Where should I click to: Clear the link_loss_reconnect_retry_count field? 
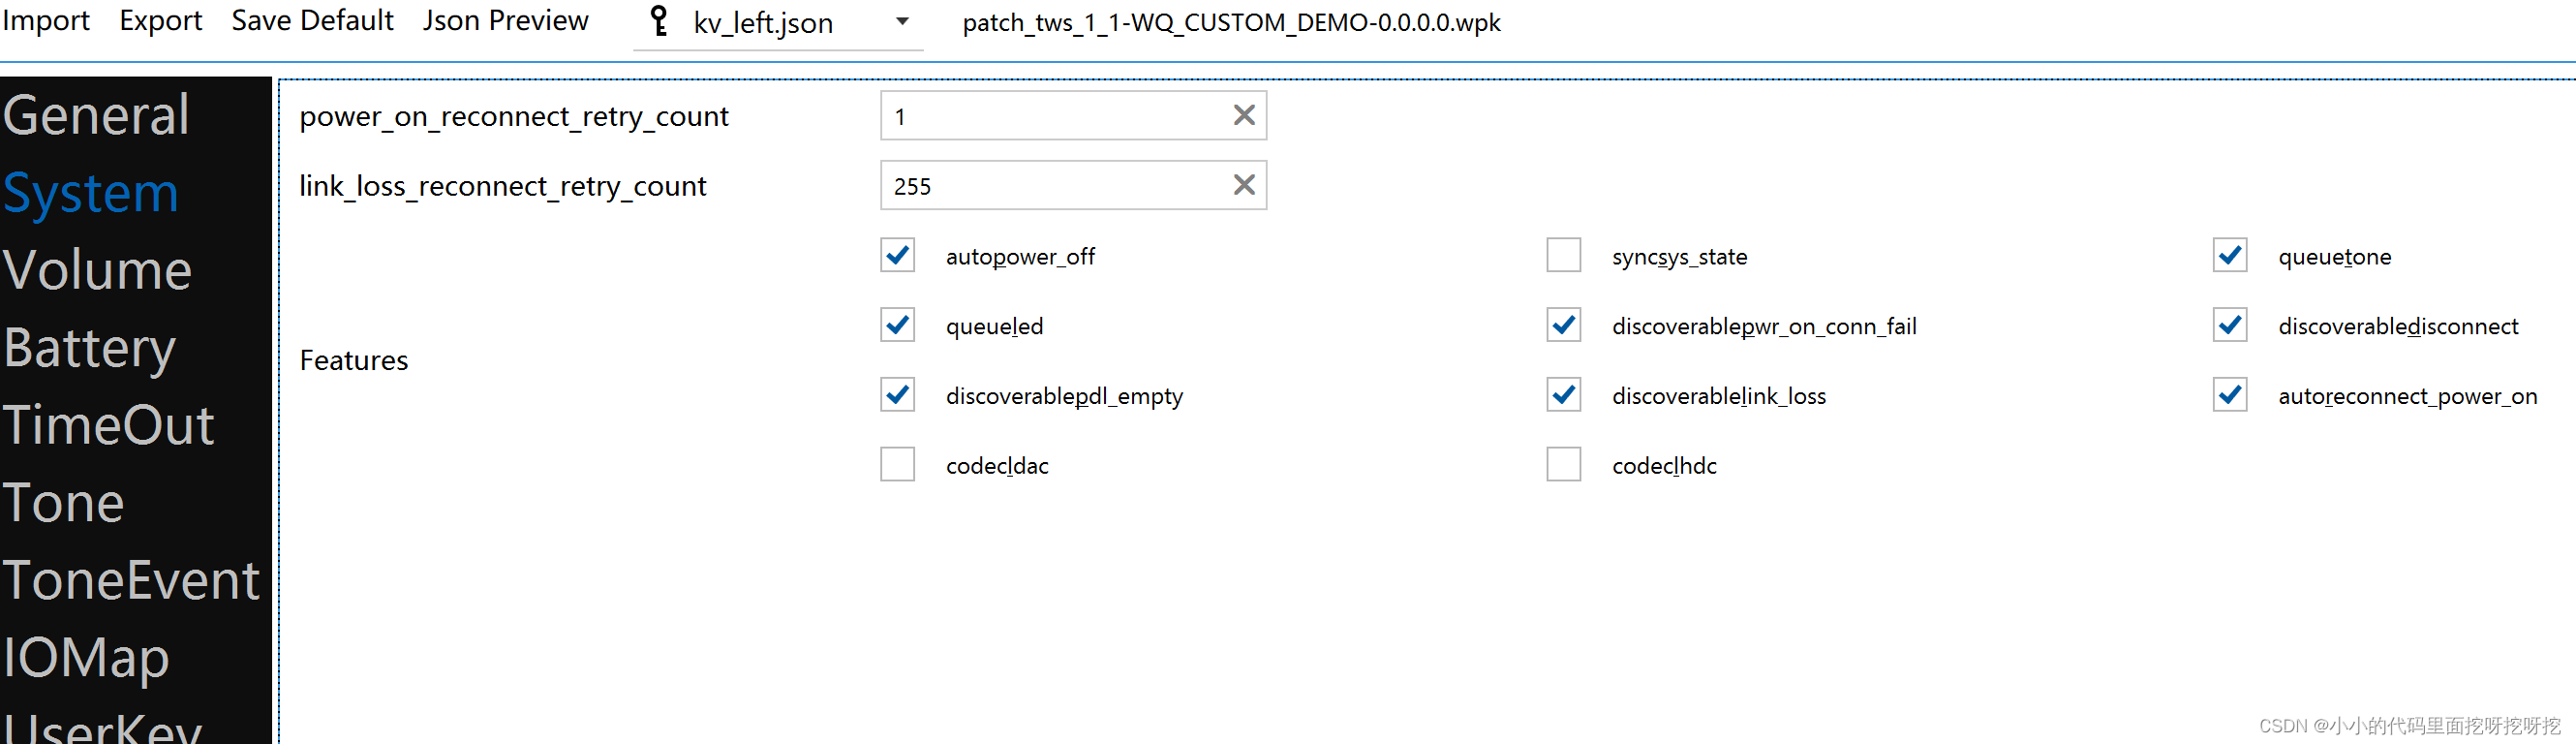tap(1243, 185)
